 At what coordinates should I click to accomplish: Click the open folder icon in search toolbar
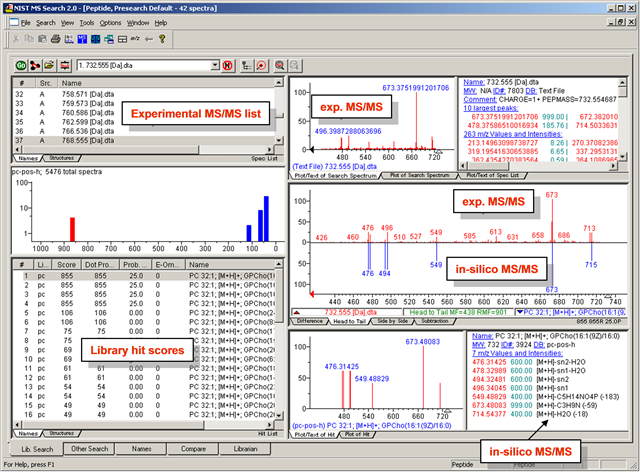tap(49, 65)
